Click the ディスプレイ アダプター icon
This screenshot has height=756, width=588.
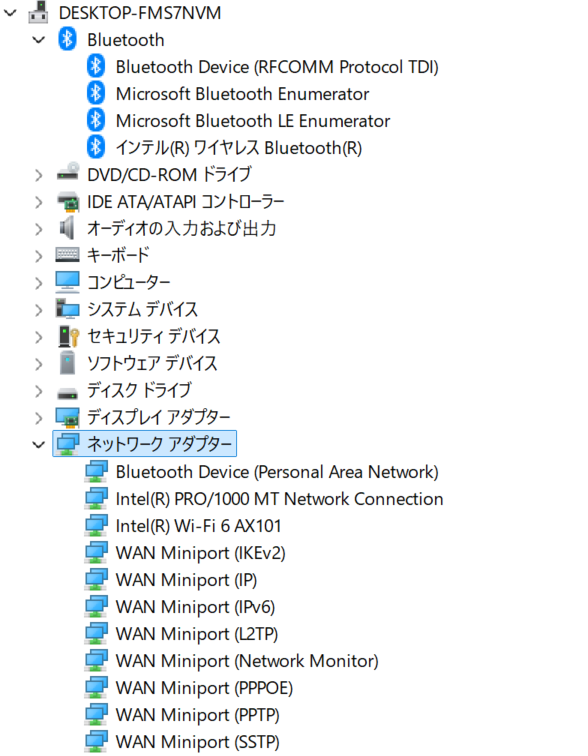67,418
